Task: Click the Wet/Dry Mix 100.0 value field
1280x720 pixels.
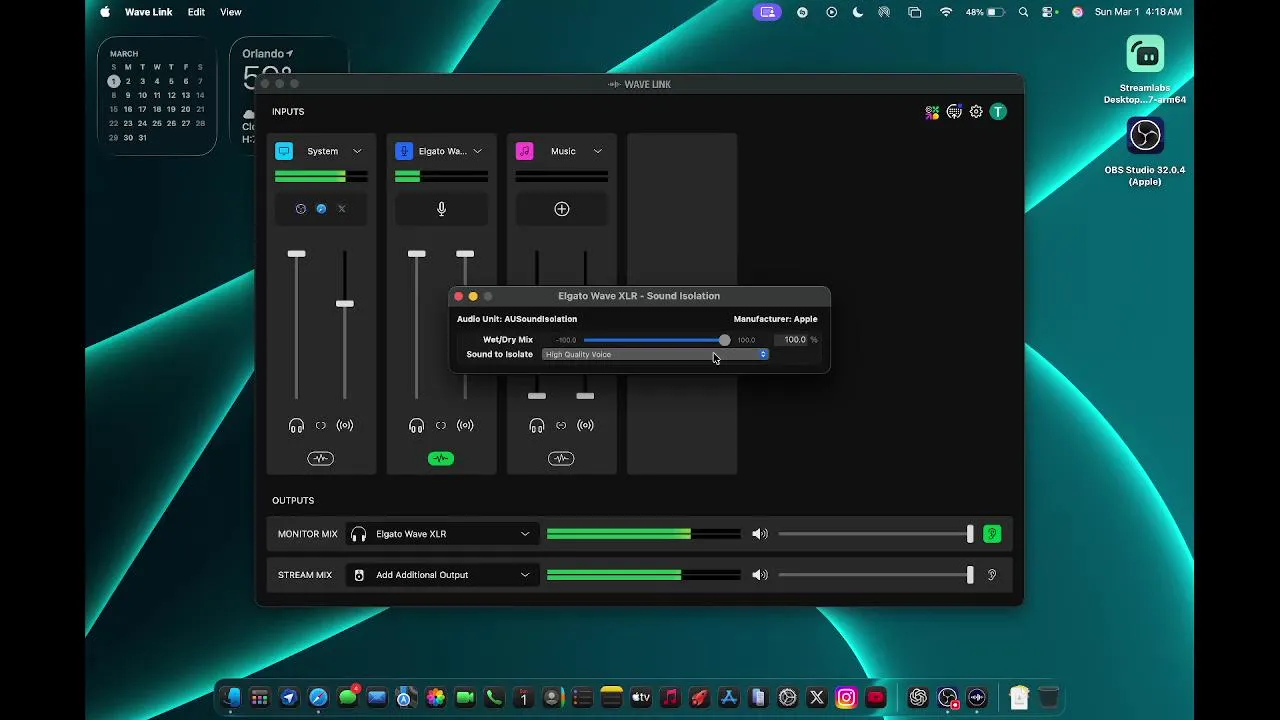Action: point(790,340)
